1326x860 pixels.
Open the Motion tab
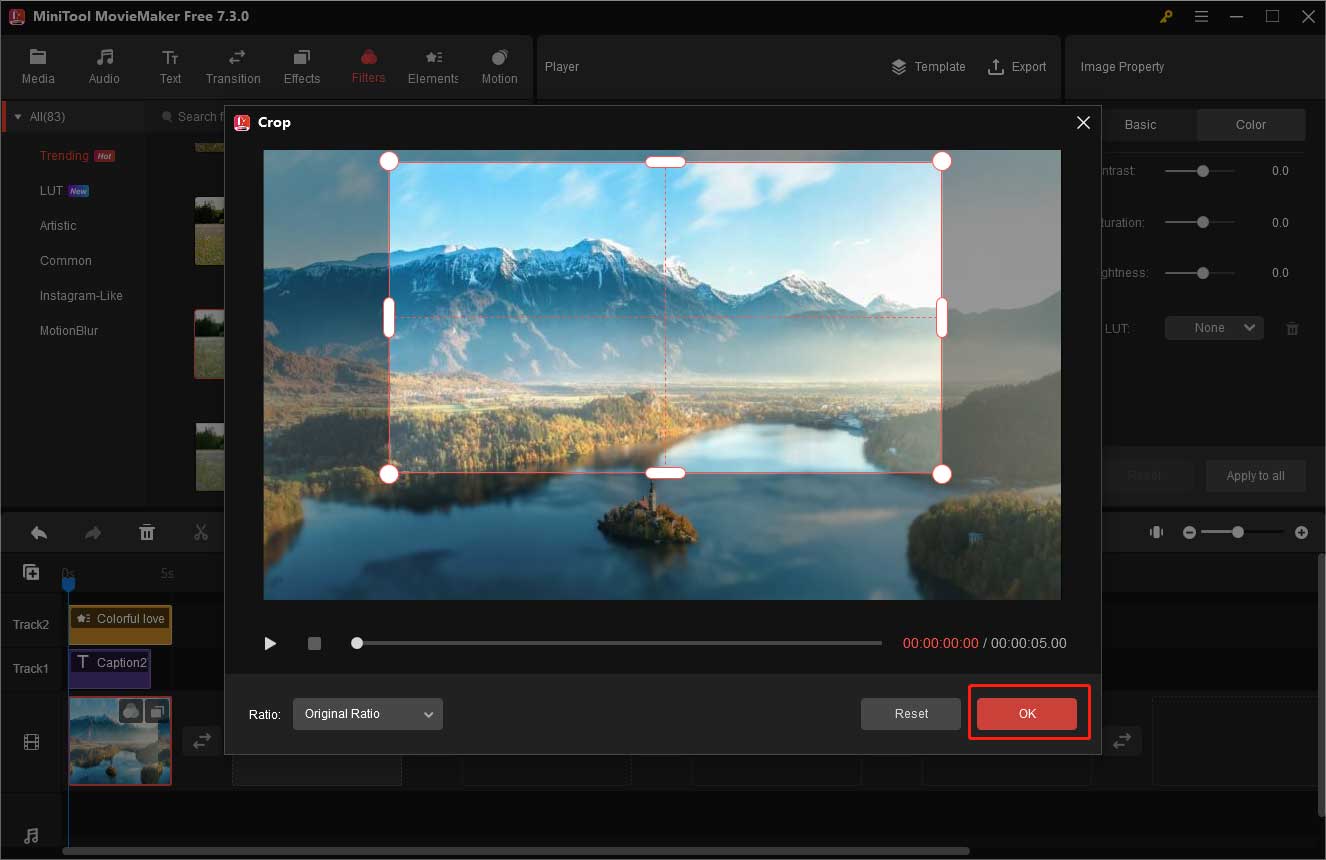(x=499, y=66)
